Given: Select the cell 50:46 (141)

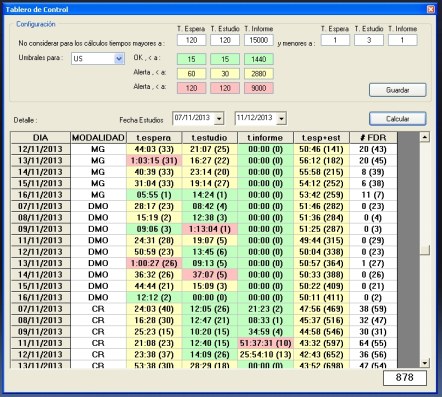Looking at the screenshot, I should (x=321, y=149).
